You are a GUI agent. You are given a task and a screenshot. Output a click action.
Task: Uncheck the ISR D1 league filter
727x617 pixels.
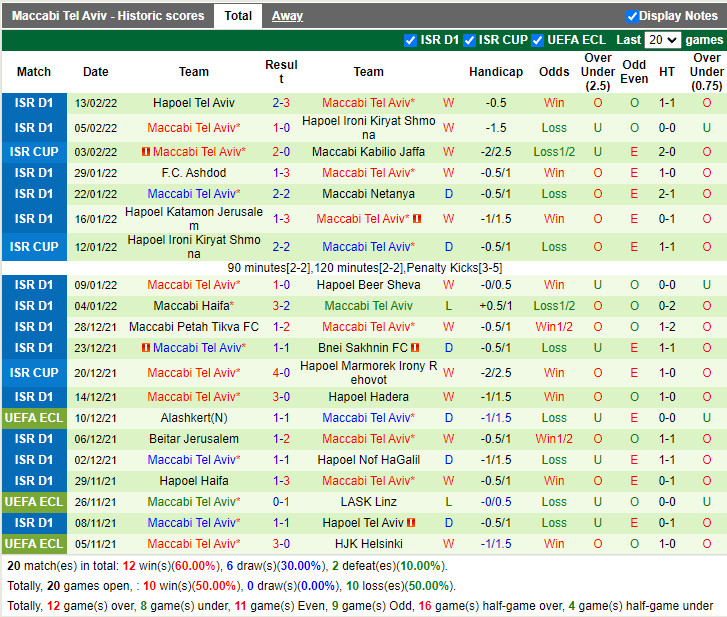(x=410, y=40)
